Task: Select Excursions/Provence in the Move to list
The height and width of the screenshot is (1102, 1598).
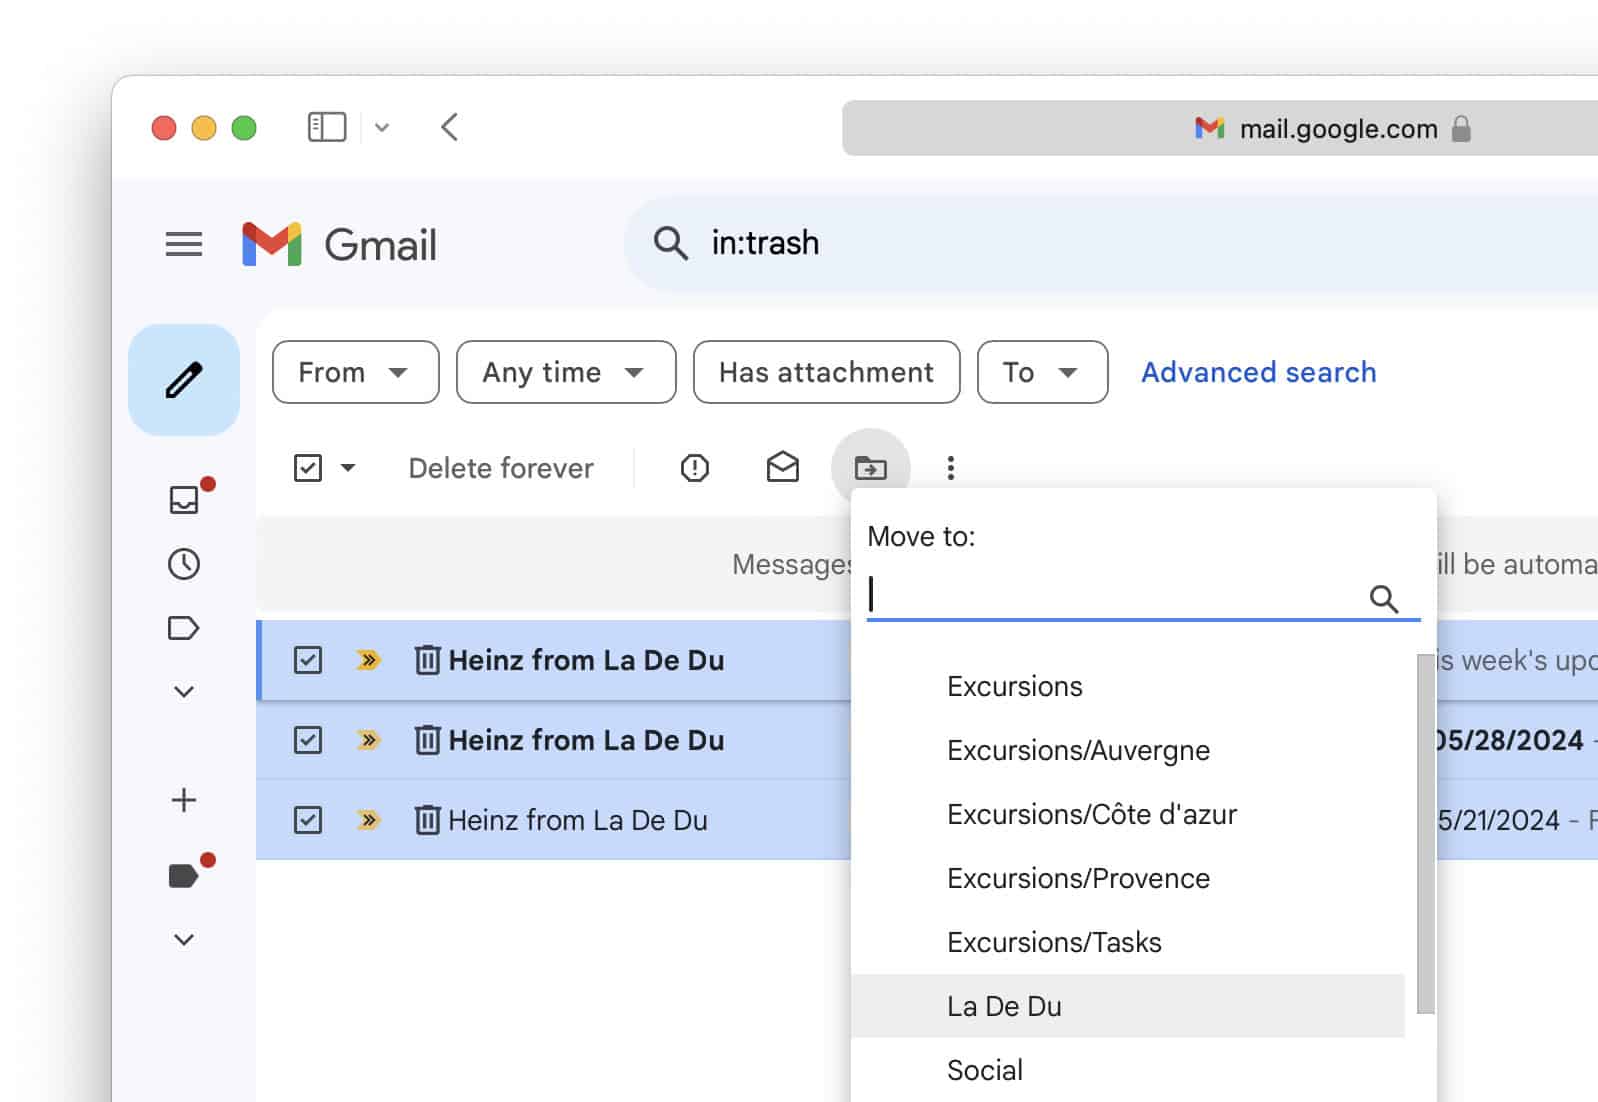Action: (1128, 878)
